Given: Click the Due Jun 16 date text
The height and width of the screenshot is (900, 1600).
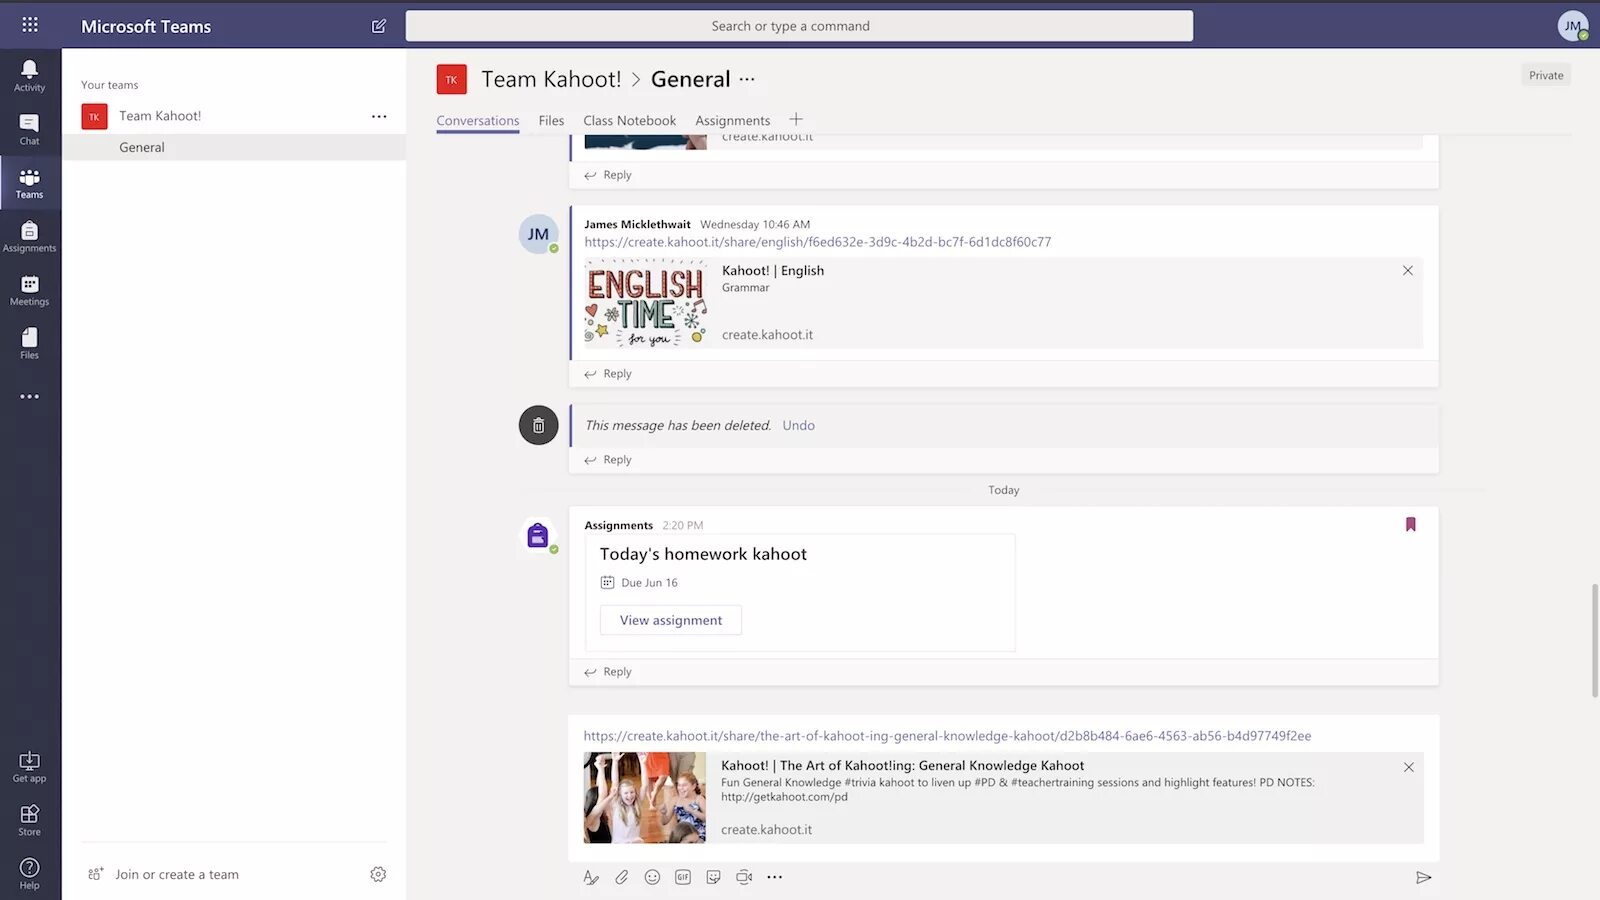Looking at the screenshot, I should [649, 583].
